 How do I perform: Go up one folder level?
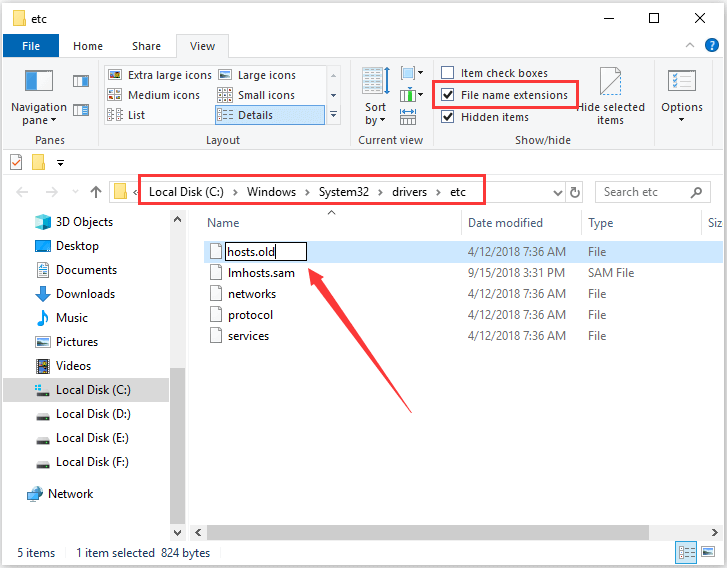(x=96, y=192)
